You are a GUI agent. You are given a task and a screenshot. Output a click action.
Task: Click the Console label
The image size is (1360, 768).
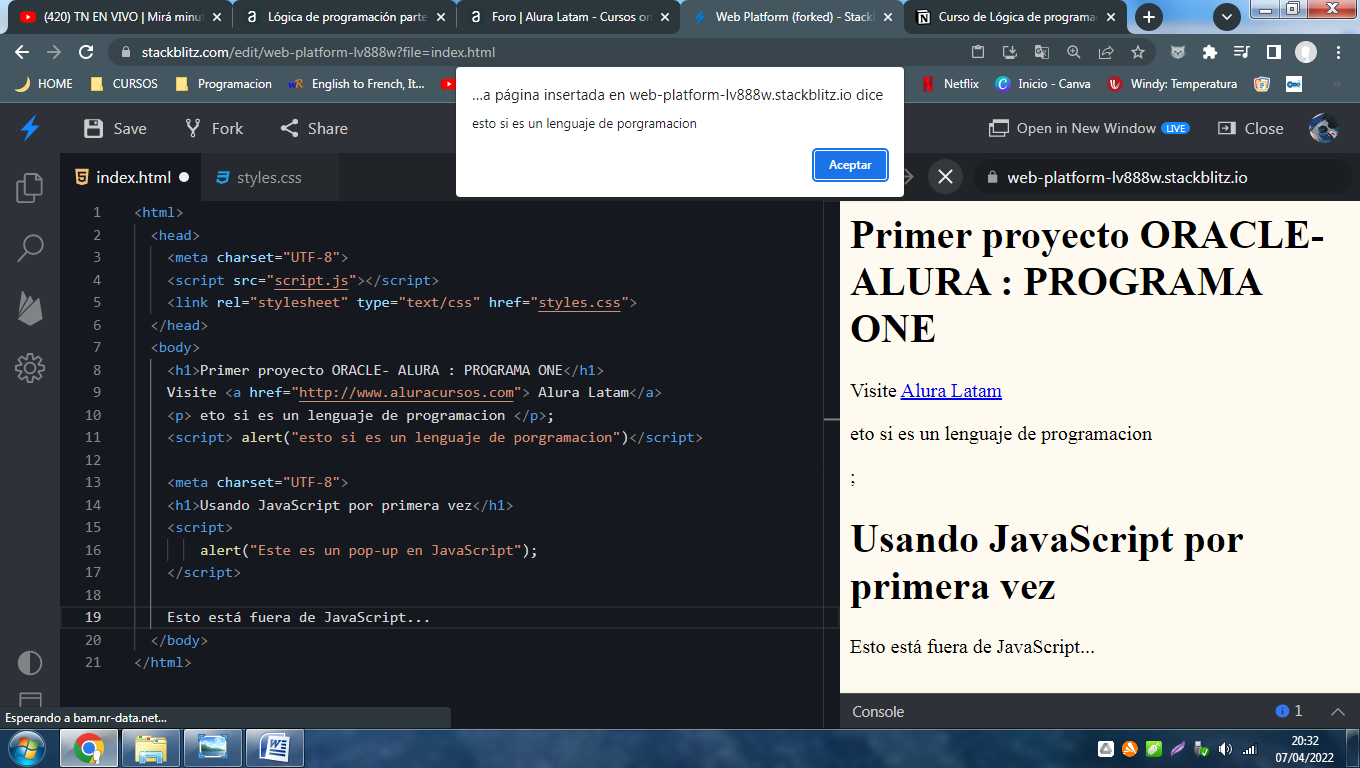(x=878, y=712)
